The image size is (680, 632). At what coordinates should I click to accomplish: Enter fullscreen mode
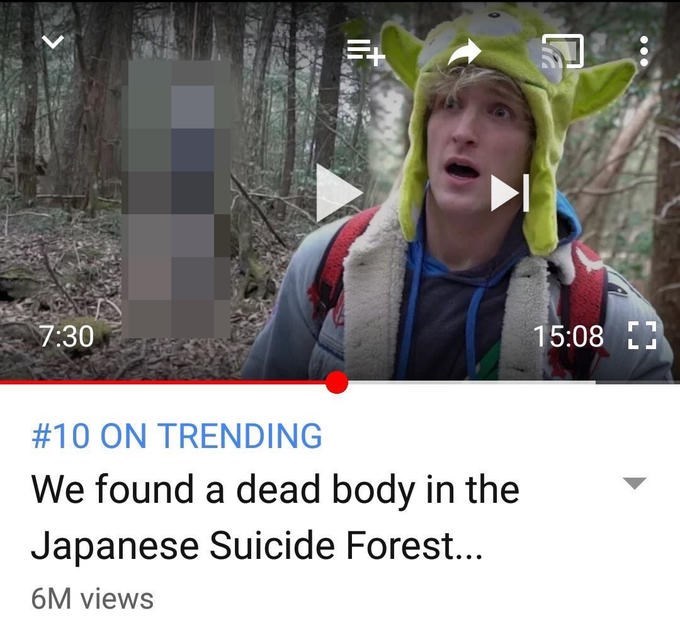642,336
